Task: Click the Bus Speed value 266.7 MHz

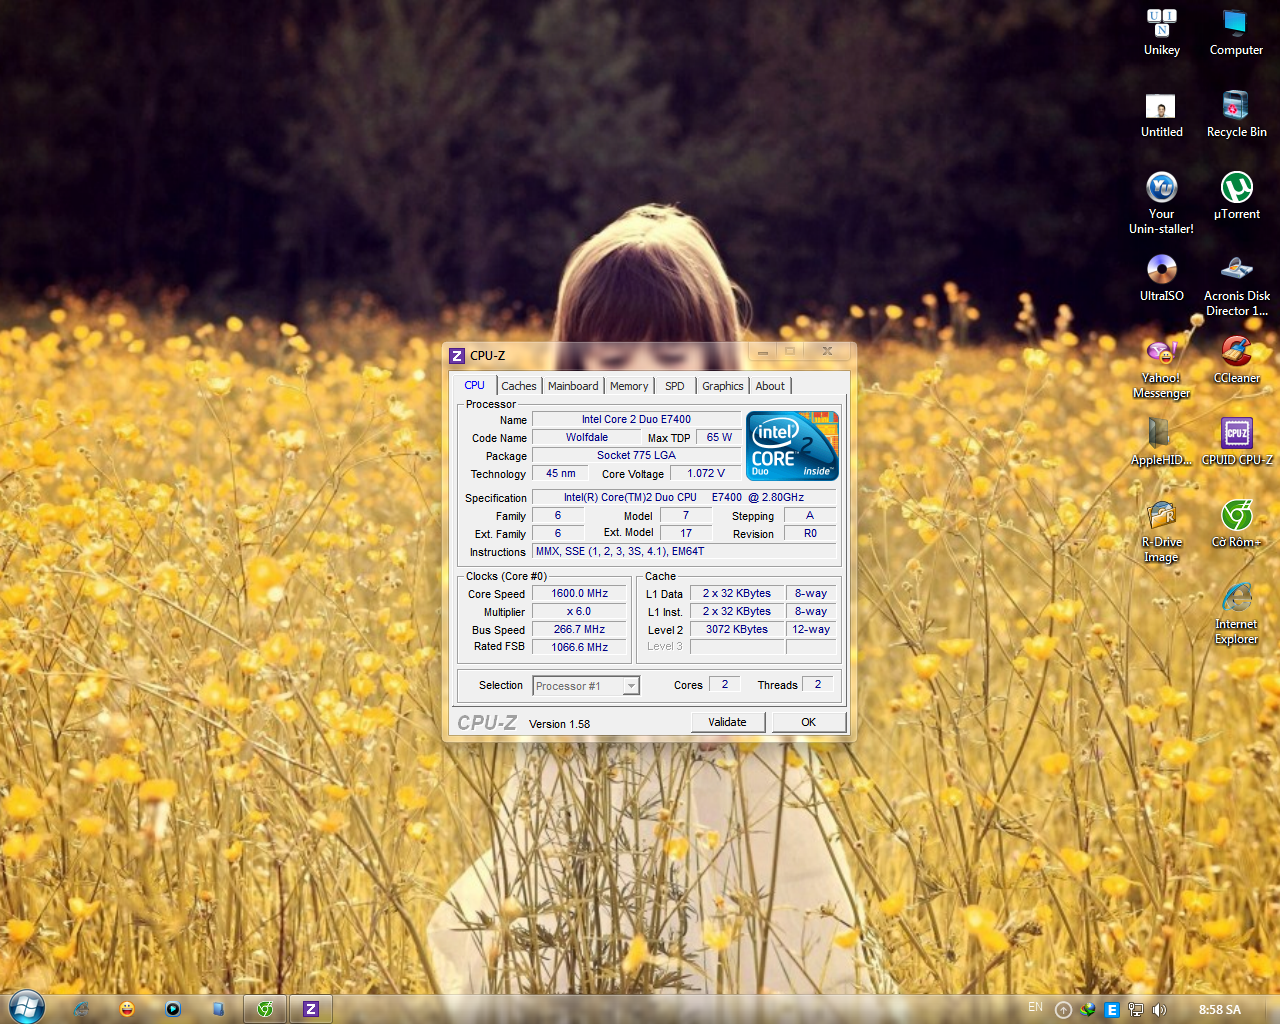Action: click(580, 629)
